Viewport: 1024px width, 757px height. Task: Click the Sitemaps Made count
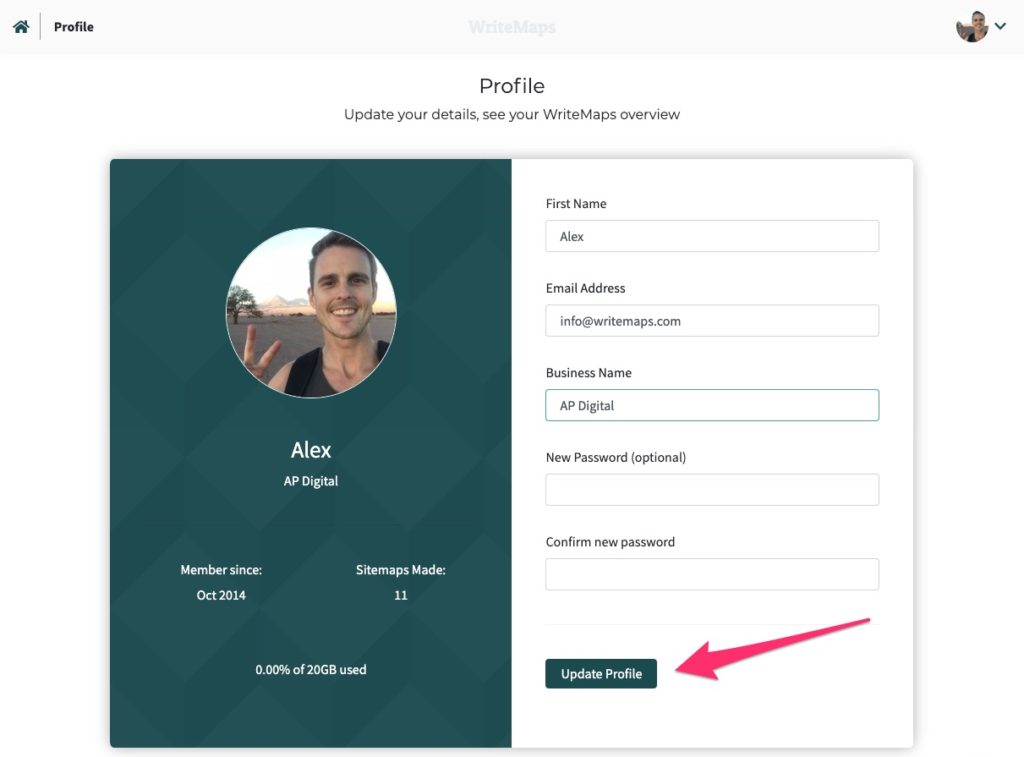coord(400,595)
